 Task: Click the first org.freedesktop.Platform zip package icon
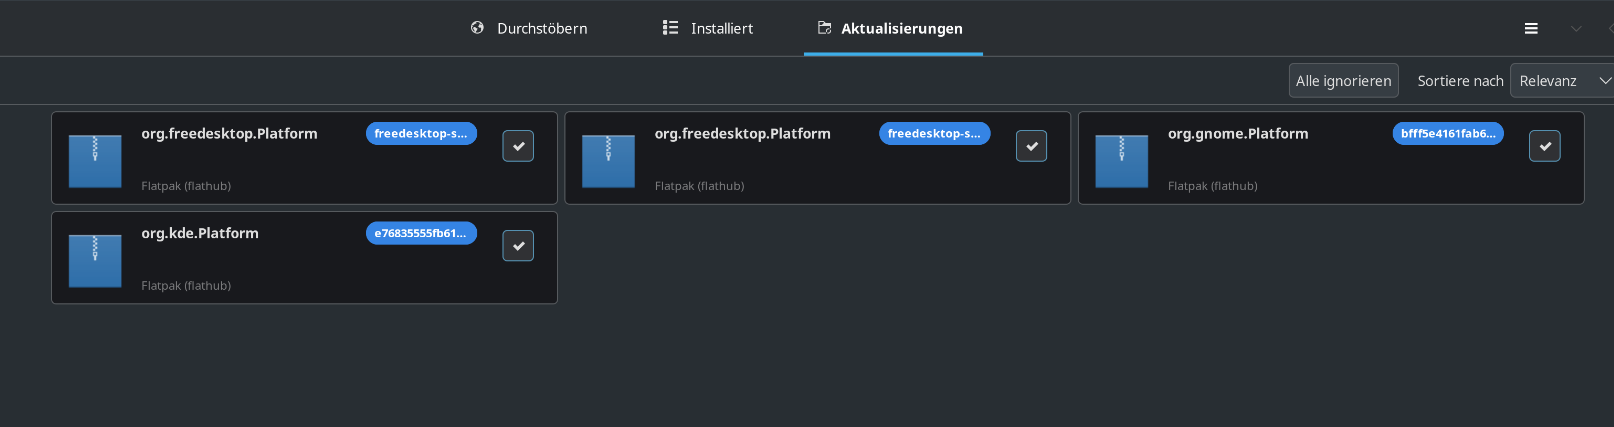pyautogui.click(x=95, y=161)
